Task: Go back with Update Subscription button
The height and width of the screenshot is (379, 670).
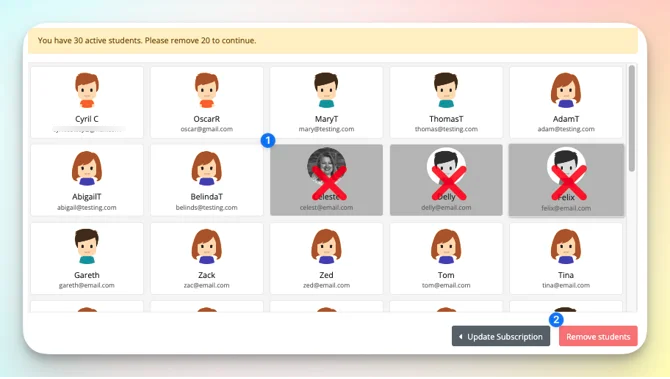Action: coord(501,336)
